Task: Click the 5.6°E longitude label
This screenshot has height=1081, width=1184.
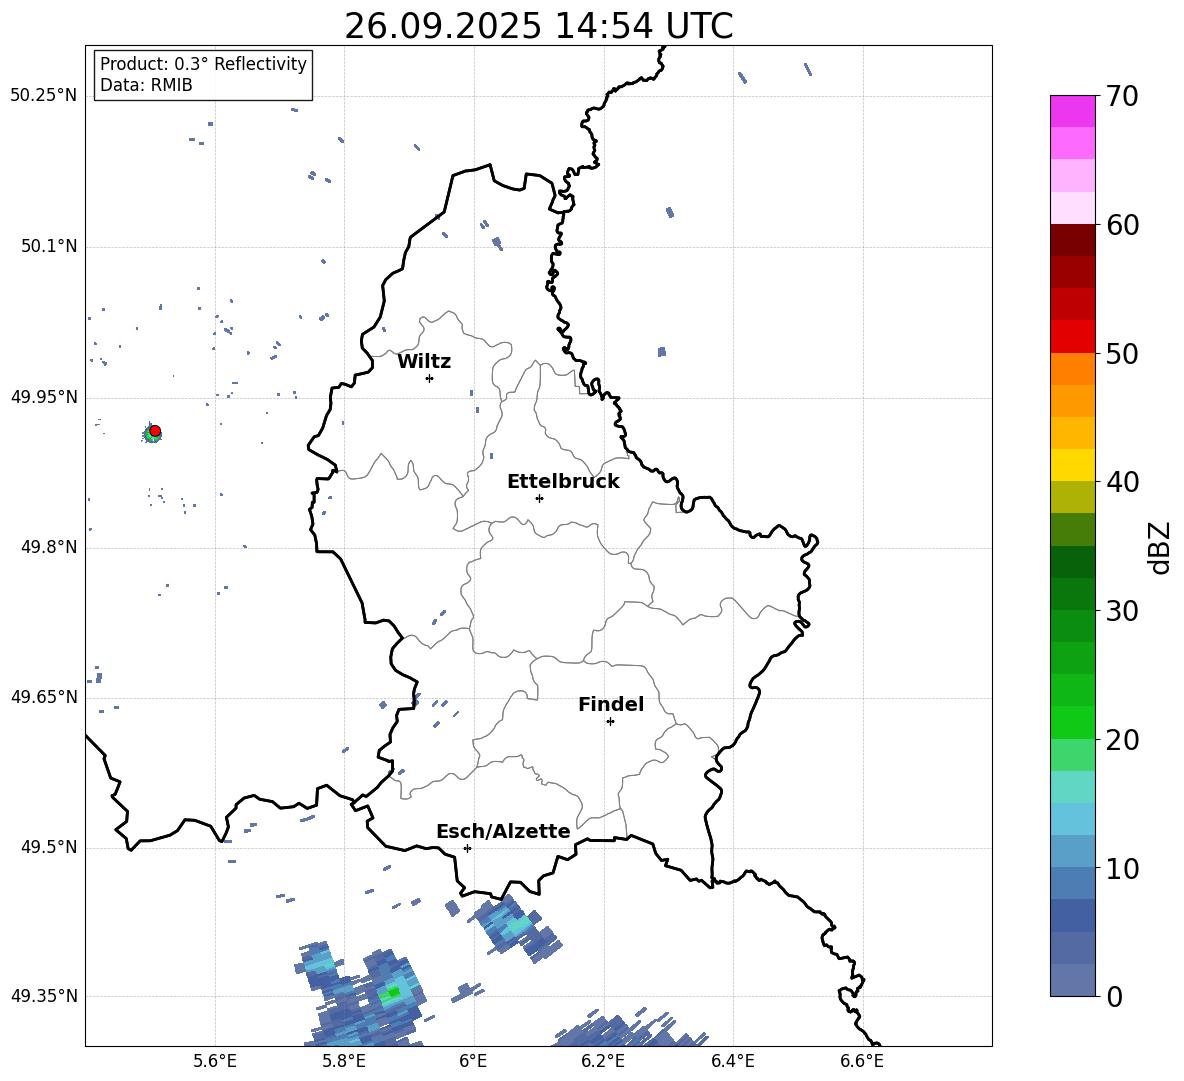Action: tap(215, 1061)
